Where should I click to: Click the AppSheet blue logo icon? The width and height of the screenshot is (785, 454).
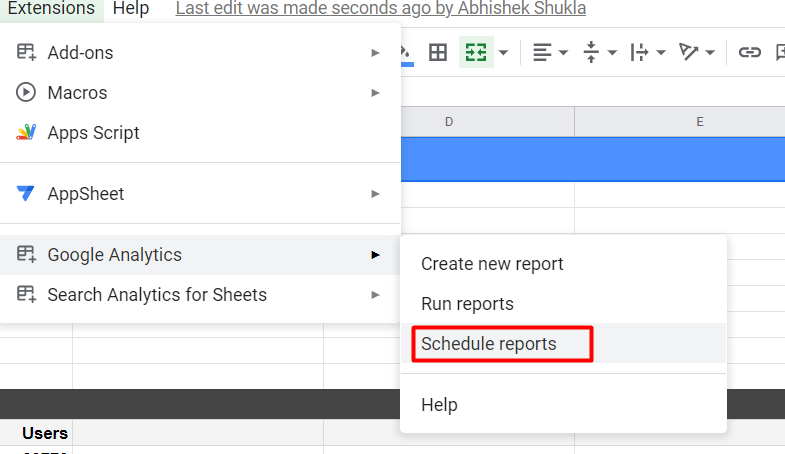26,193
